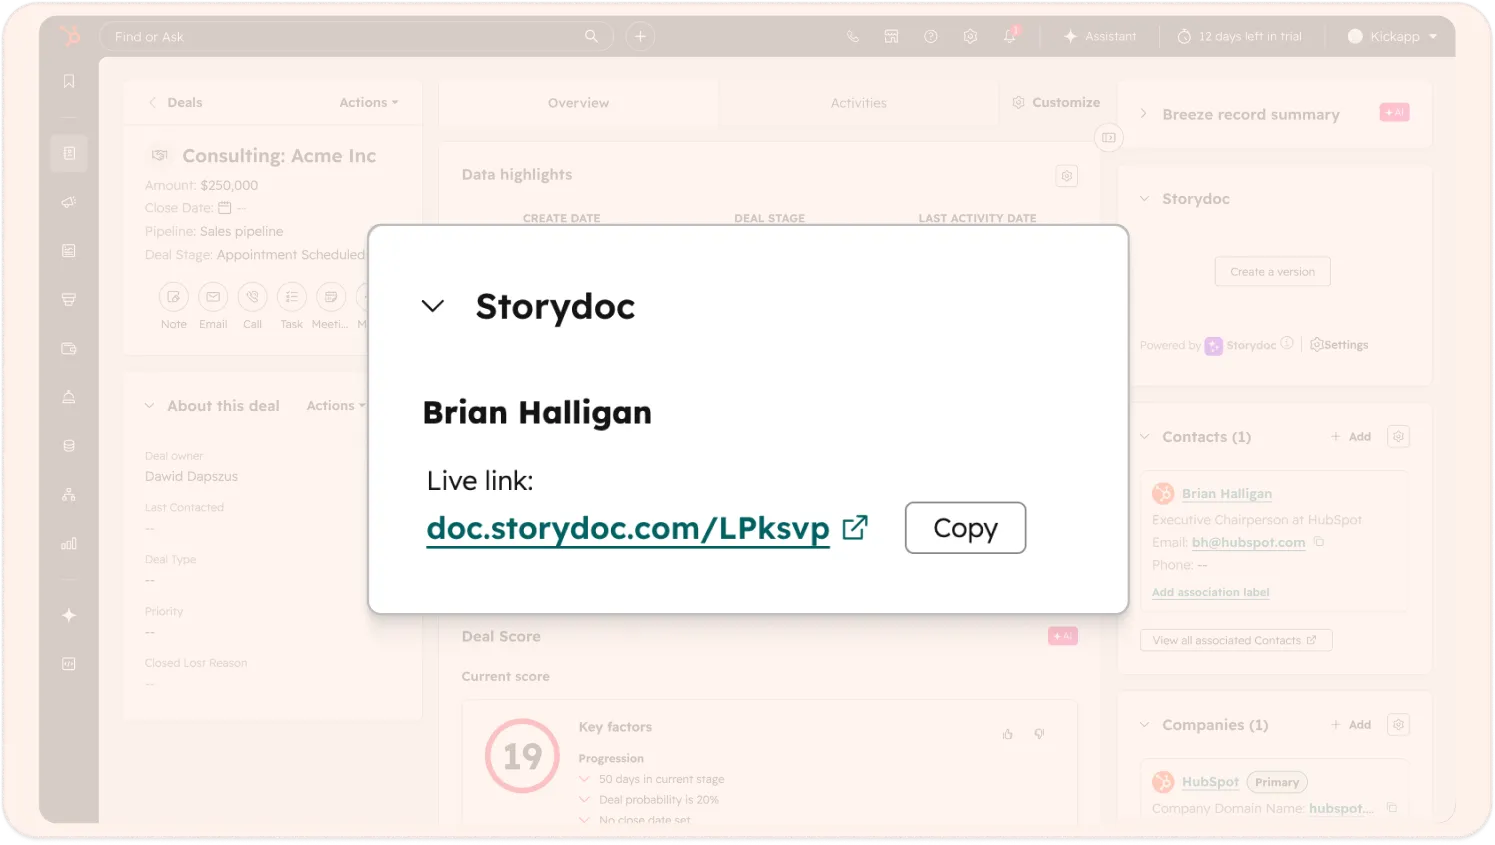Click the Task activity icon

pos(291,297)
